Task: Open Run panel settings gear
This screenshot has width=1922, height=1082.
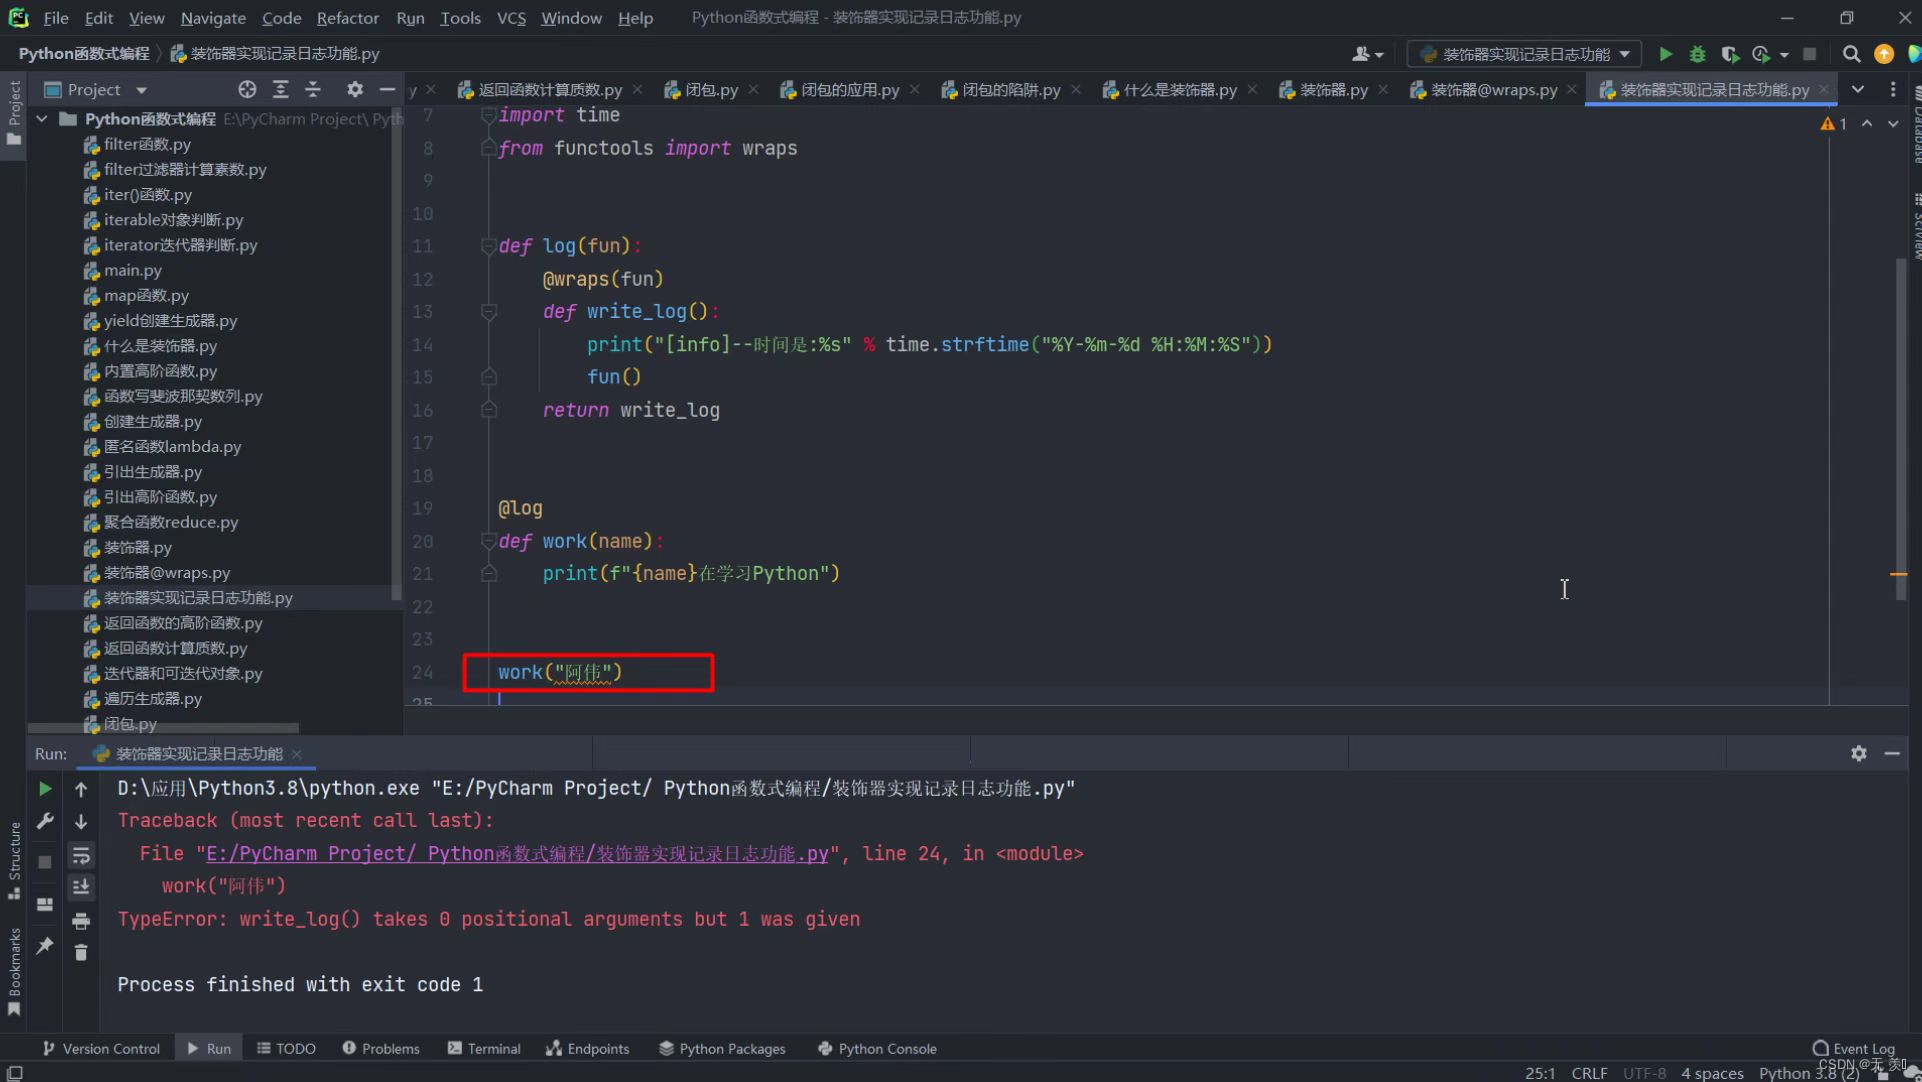Action: coord(1858,753)
